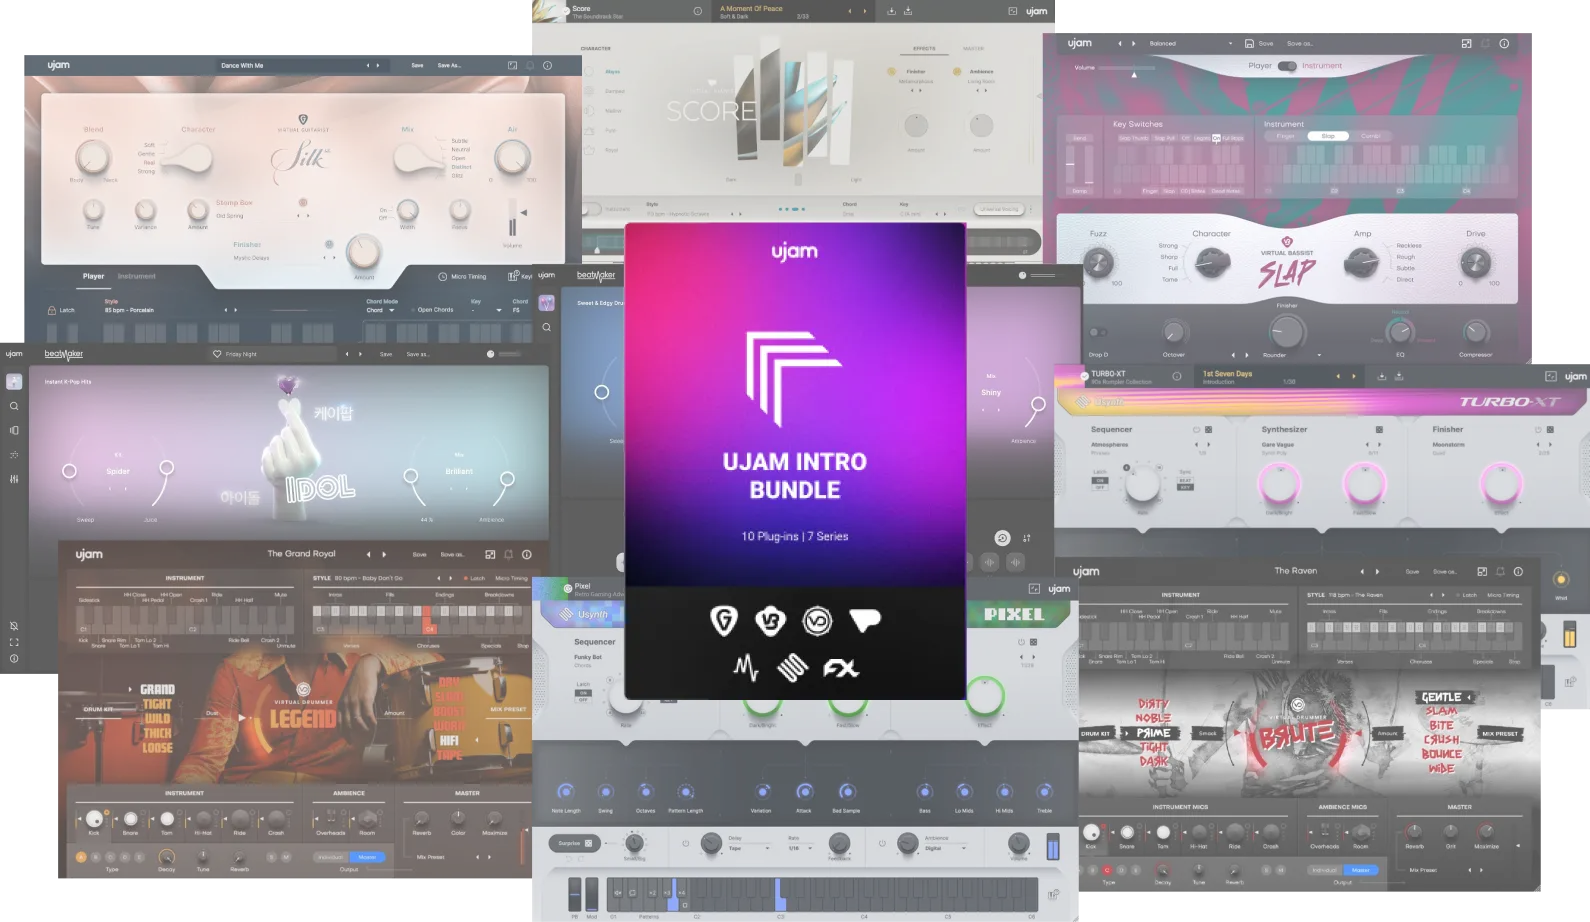Open Micro Timing clock icon in Silk
Viewport: 1590px width, 922px height.
click(x=442, y=276)
